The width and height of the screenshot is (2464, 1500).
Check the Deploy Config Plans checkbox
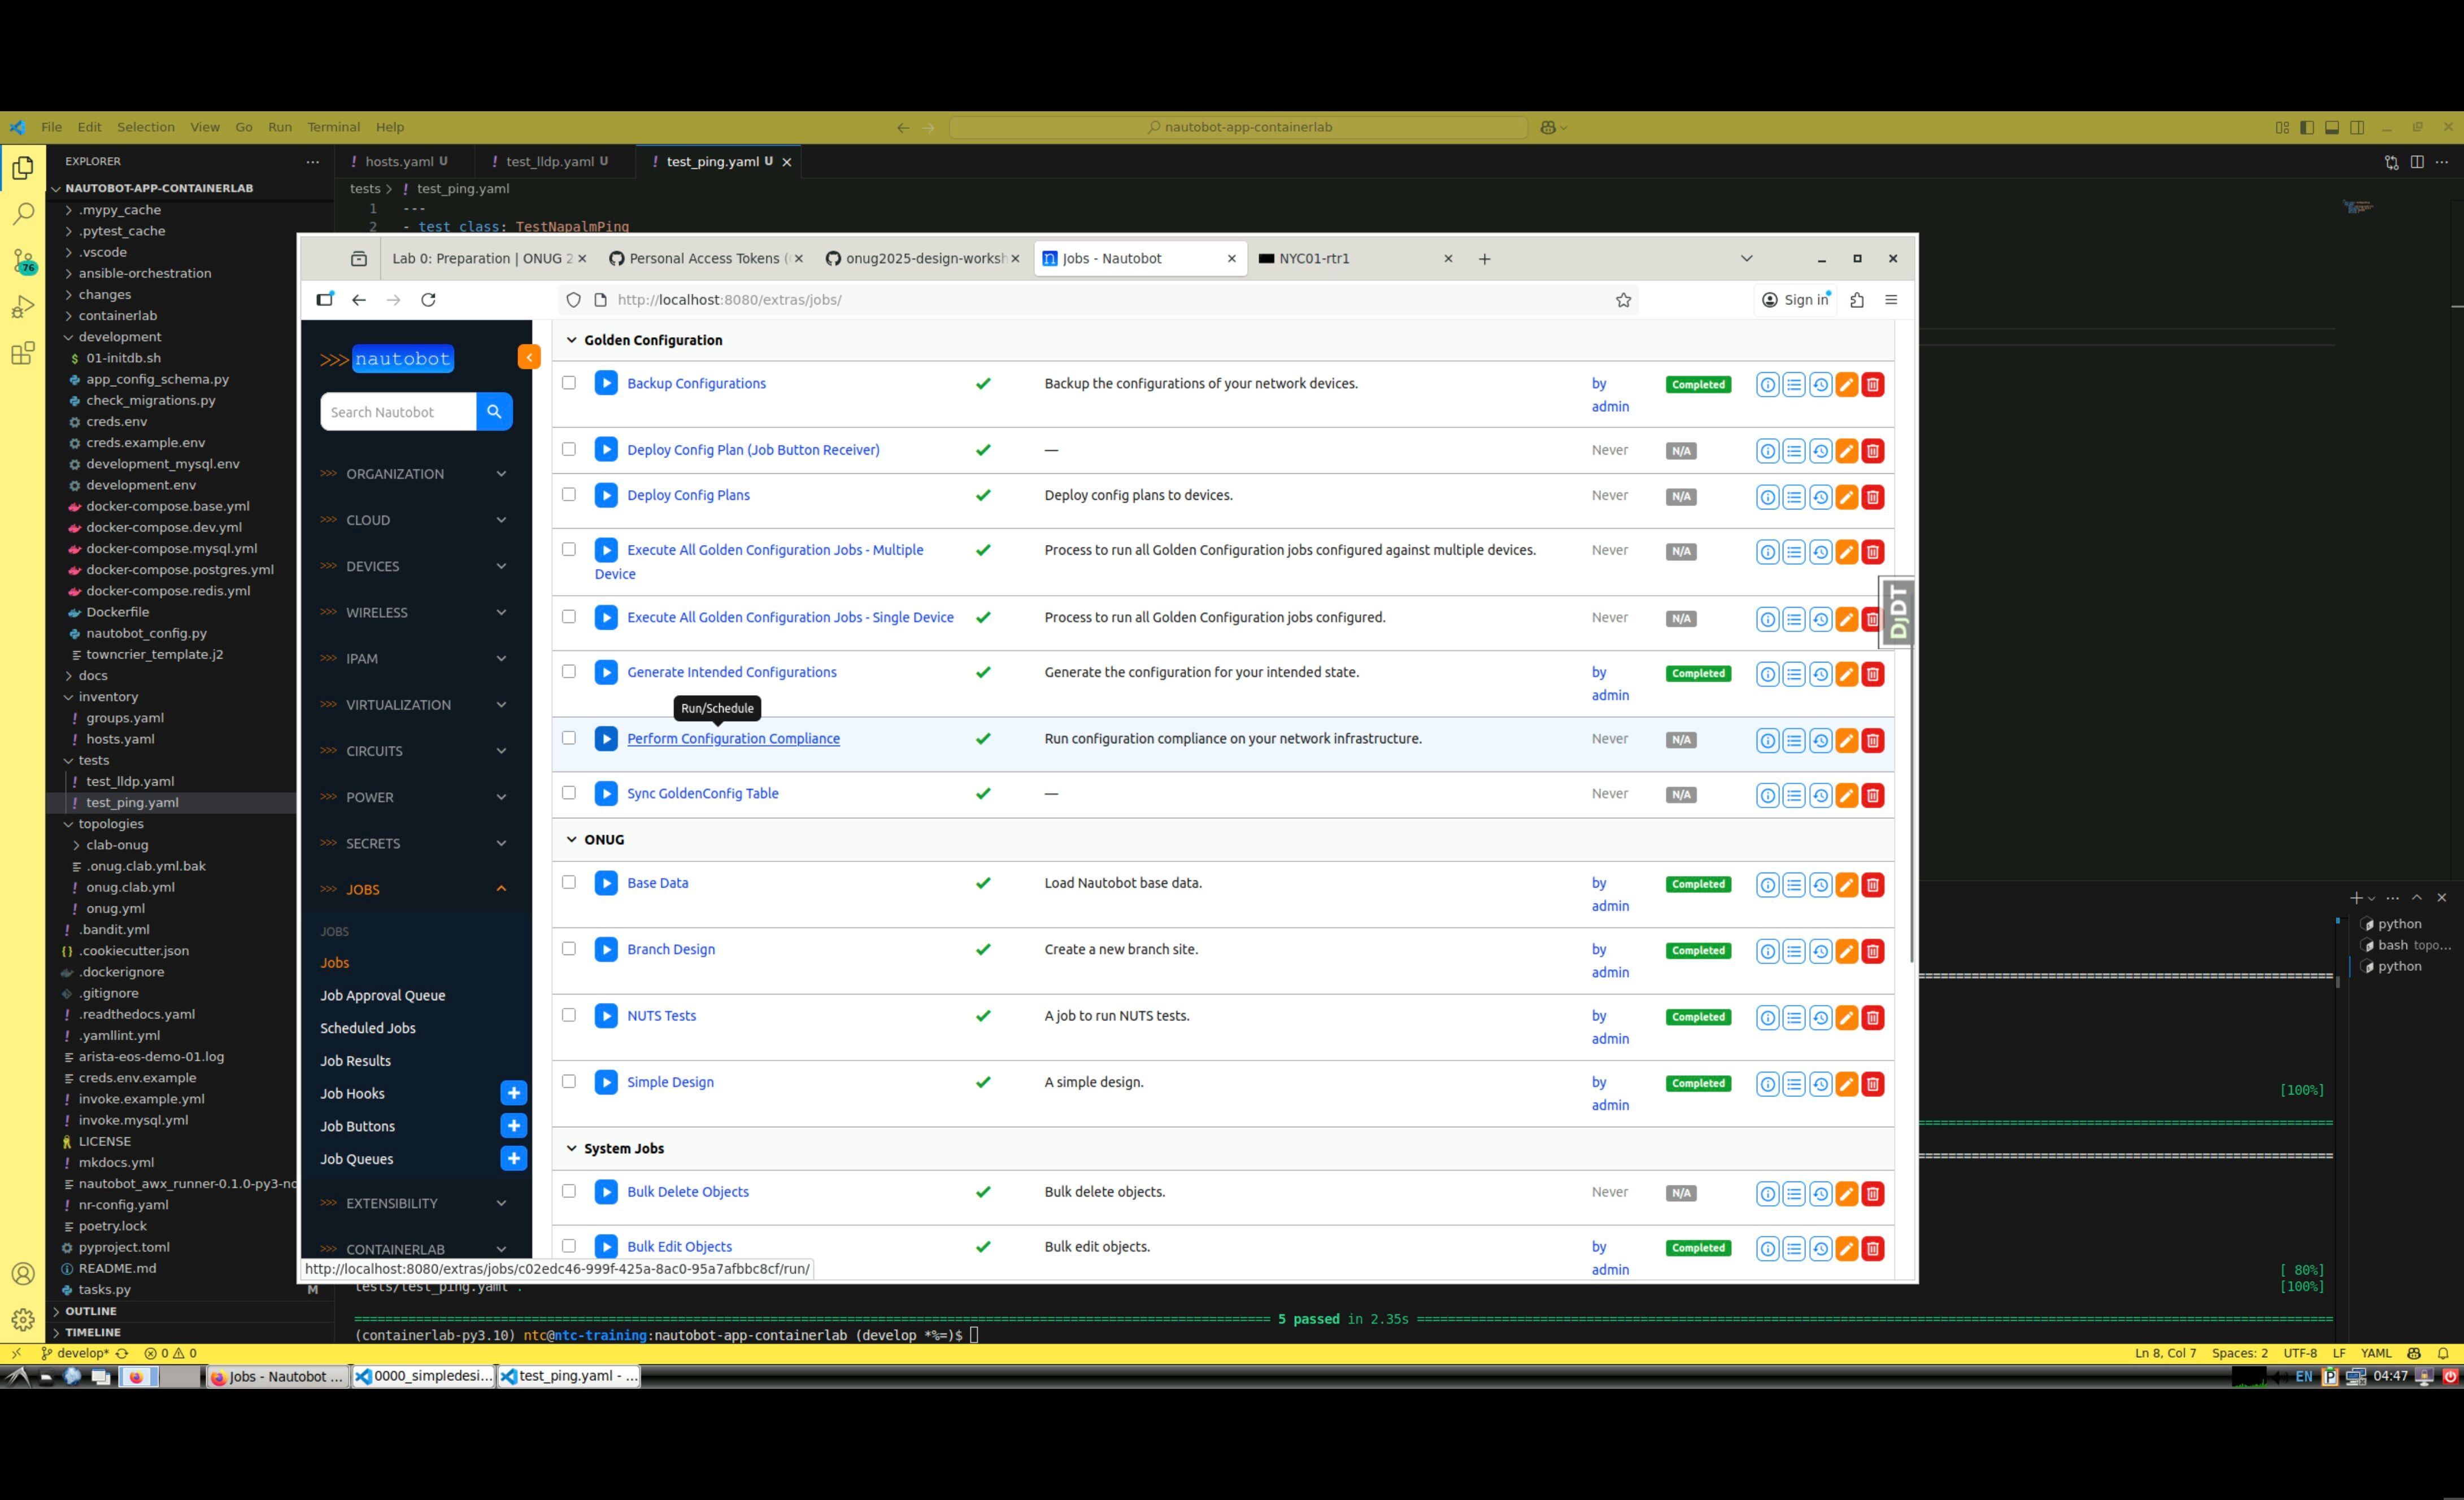(569, 495)
